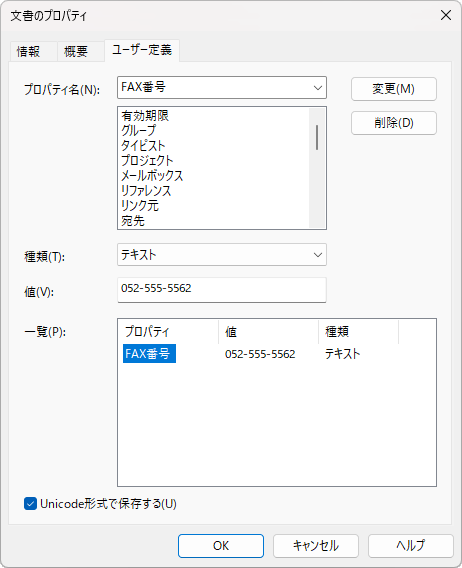Toggle Unicode形式で保存する checkbox
Image resolution: width=462 pixels, height=568 pixels.
coord(30,504)
